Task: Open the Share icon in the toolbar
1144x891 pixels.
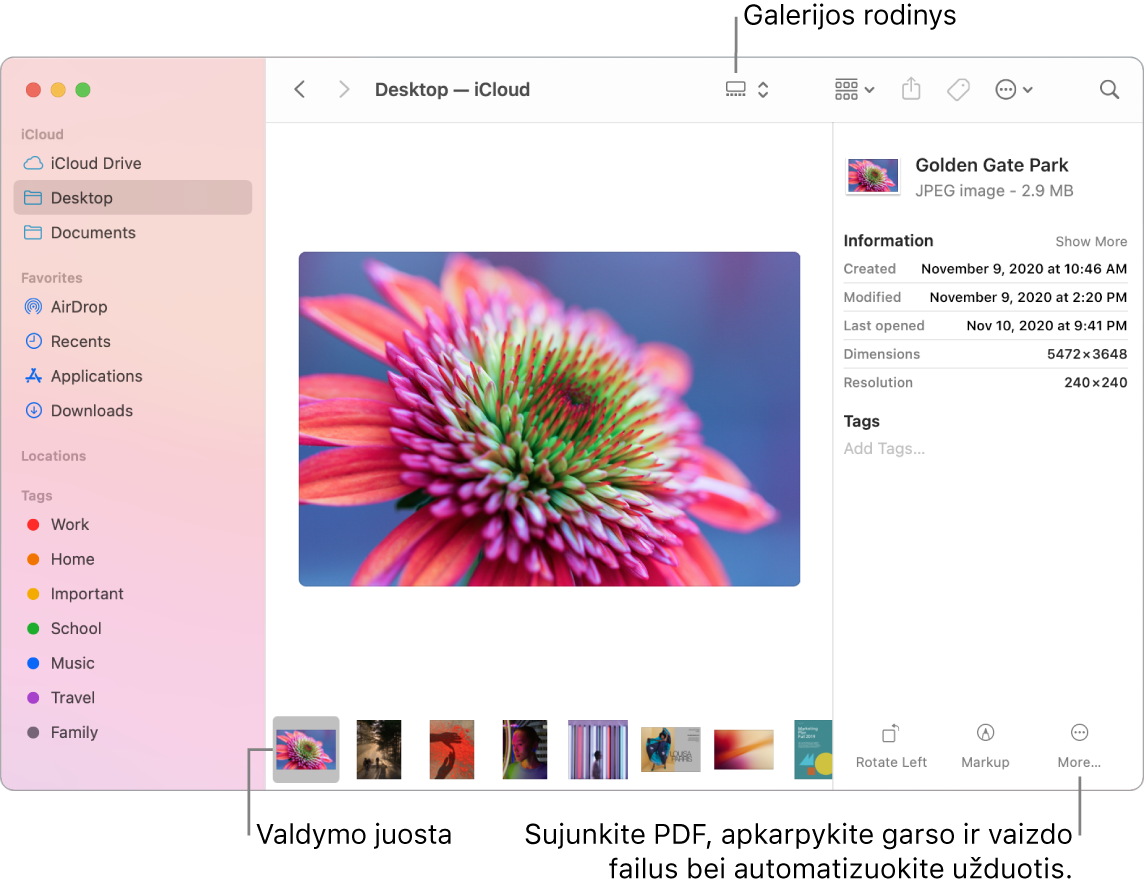Action: 910,89
